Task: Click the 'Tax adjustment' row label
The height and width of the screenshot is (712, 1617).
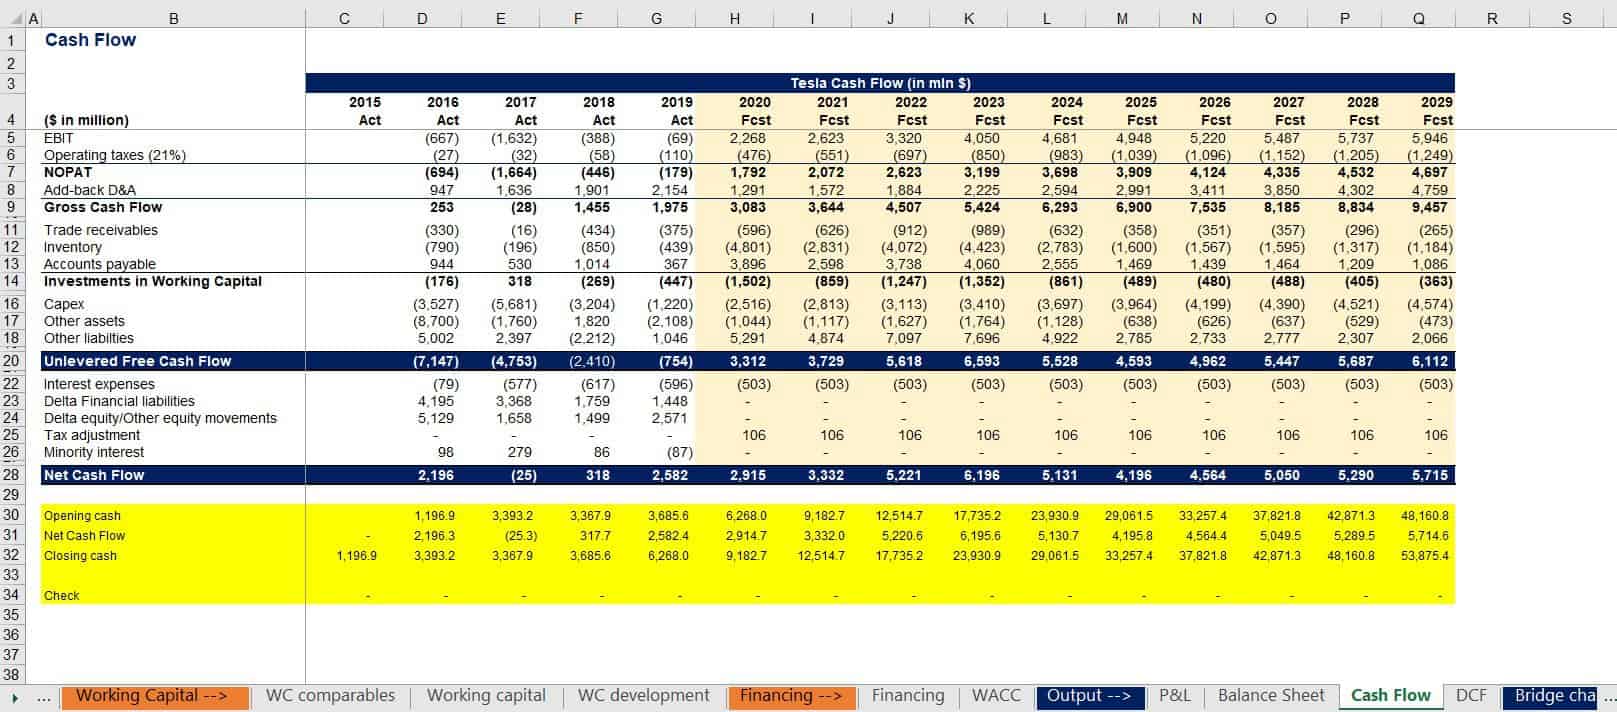Action: pos(92,435)
